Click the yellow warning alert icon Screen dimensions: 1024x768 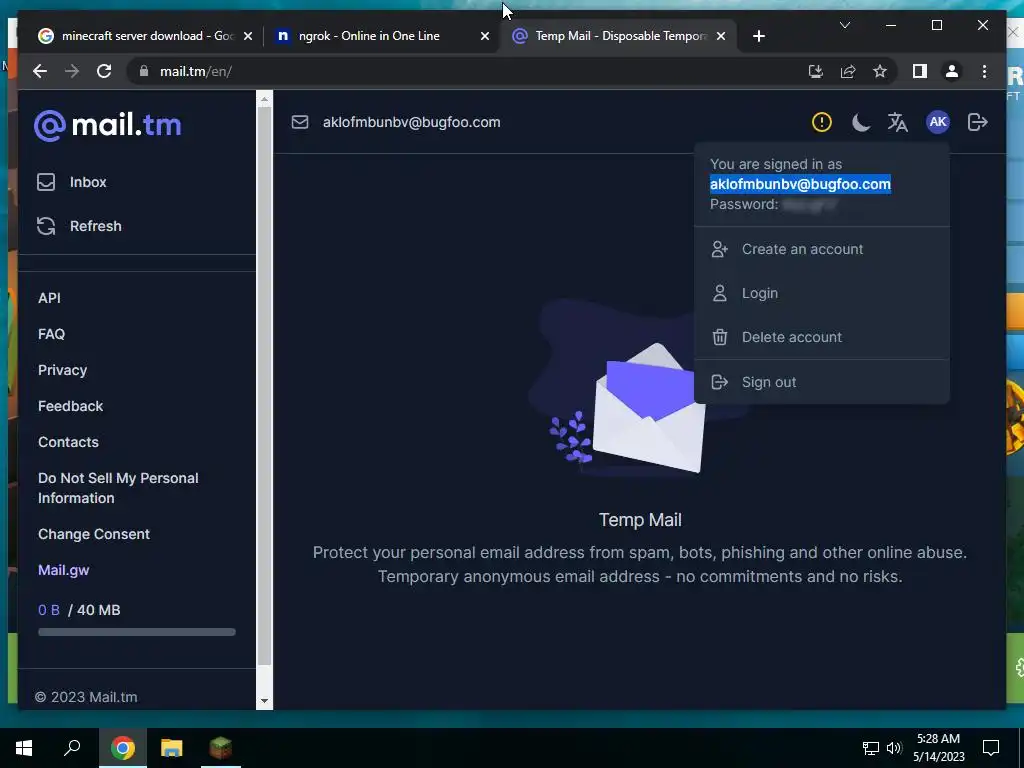[822, 122]
